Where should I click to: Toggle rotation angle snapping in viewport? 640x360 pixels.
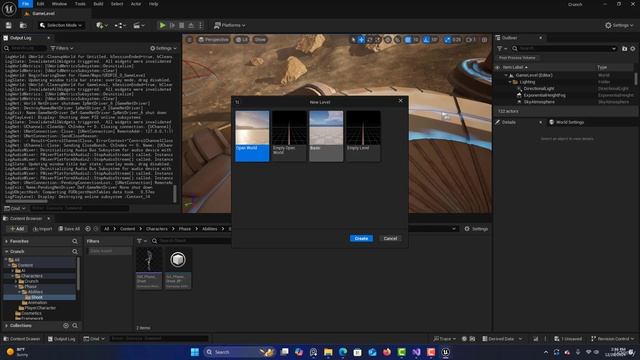tap(426, 40)
